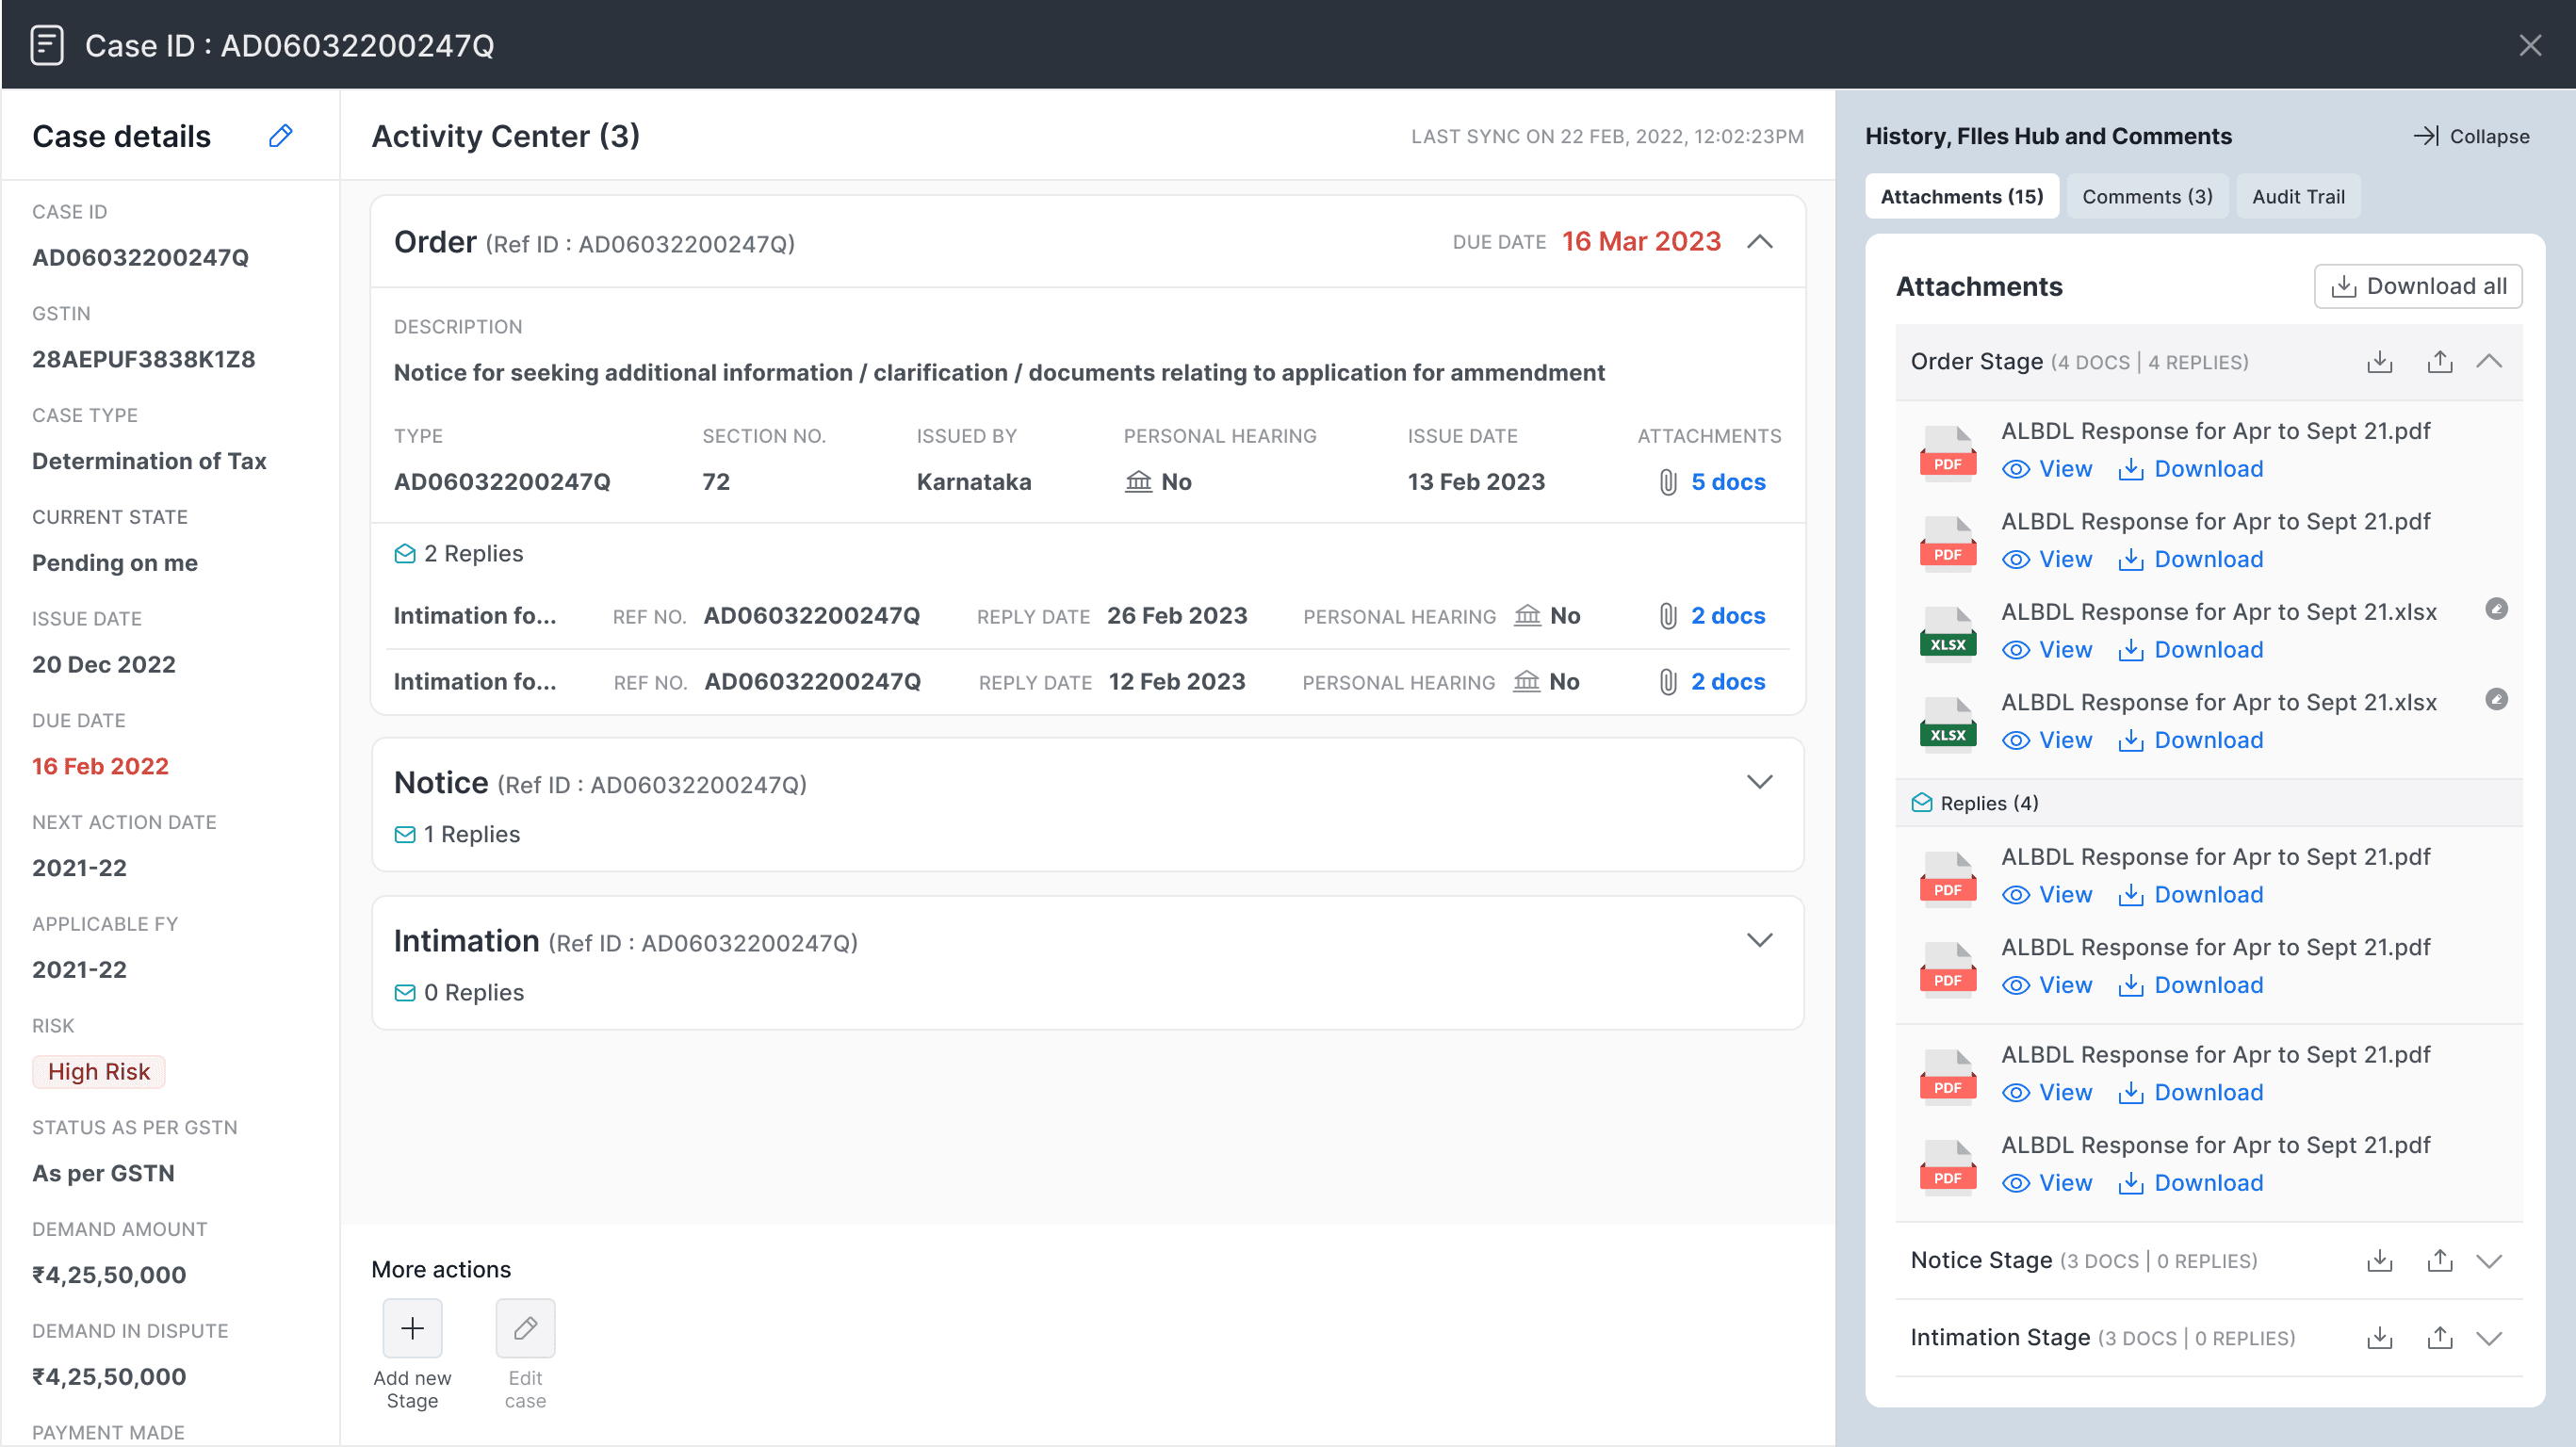Download first xlsx attachment
The width and height of the screenshot is (2576, 1447).
[2191, 650]
